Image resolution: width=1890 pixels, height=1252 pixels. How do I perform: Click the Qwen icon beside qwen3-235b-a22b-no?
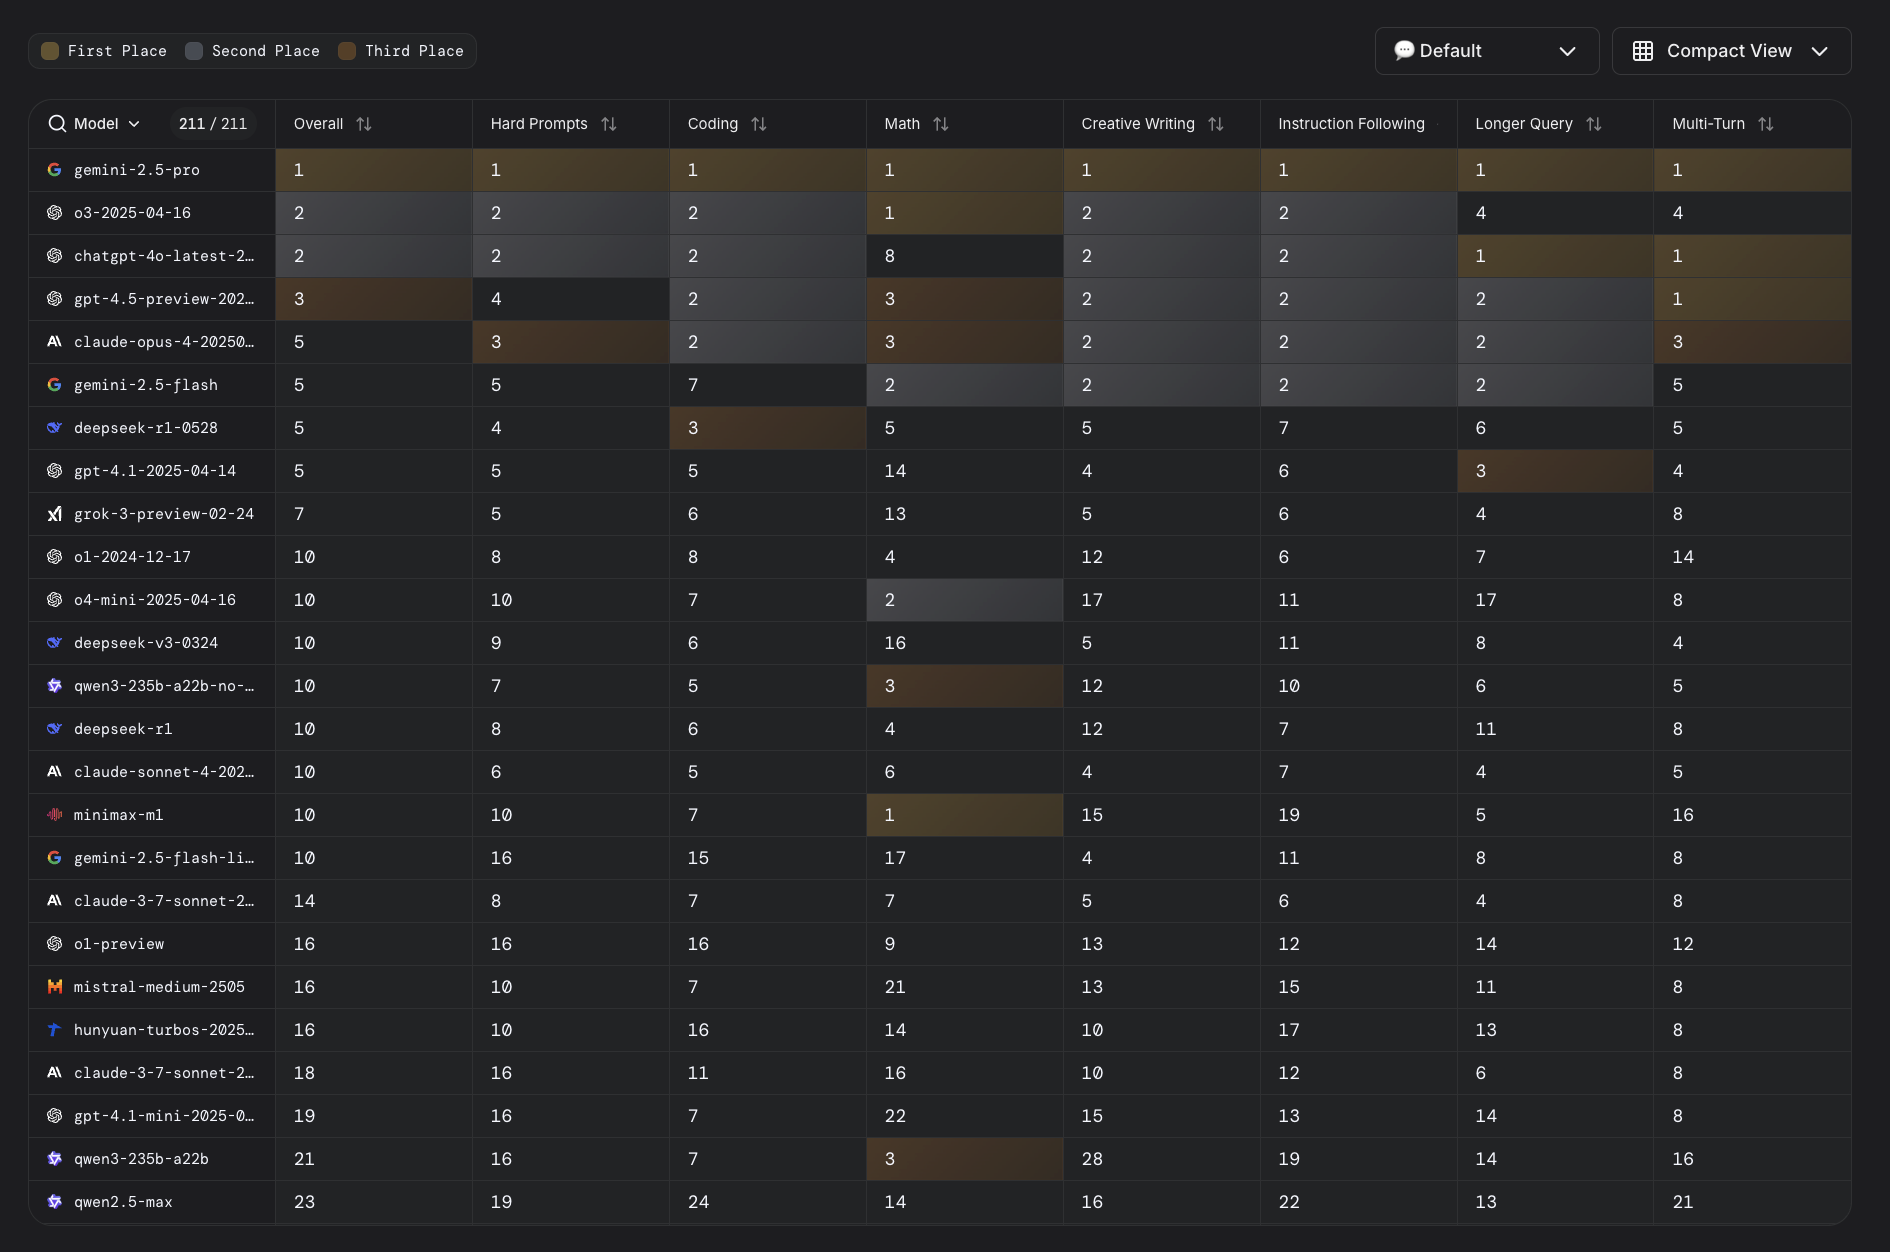[55, 686]
